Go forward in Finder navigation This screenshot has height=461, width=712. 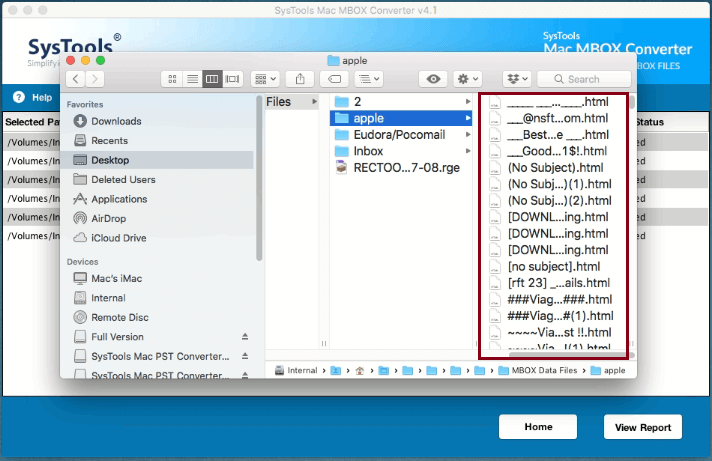(x=94, y=79)
